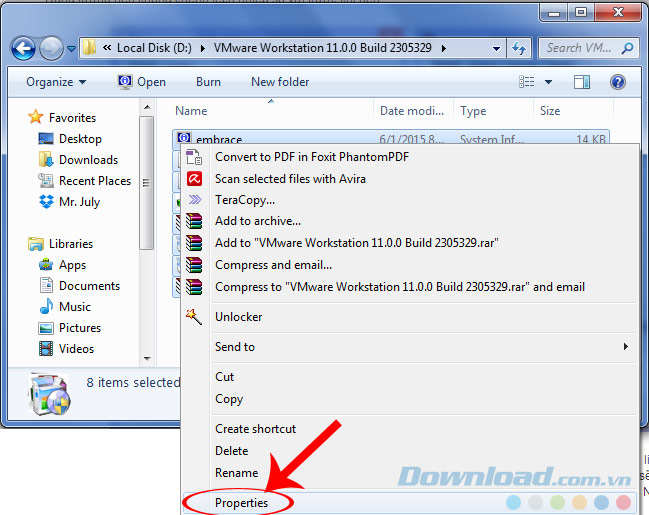Click the Help question mark icon
Viewport: 649px width, 515px height.
tap(617, 82)
